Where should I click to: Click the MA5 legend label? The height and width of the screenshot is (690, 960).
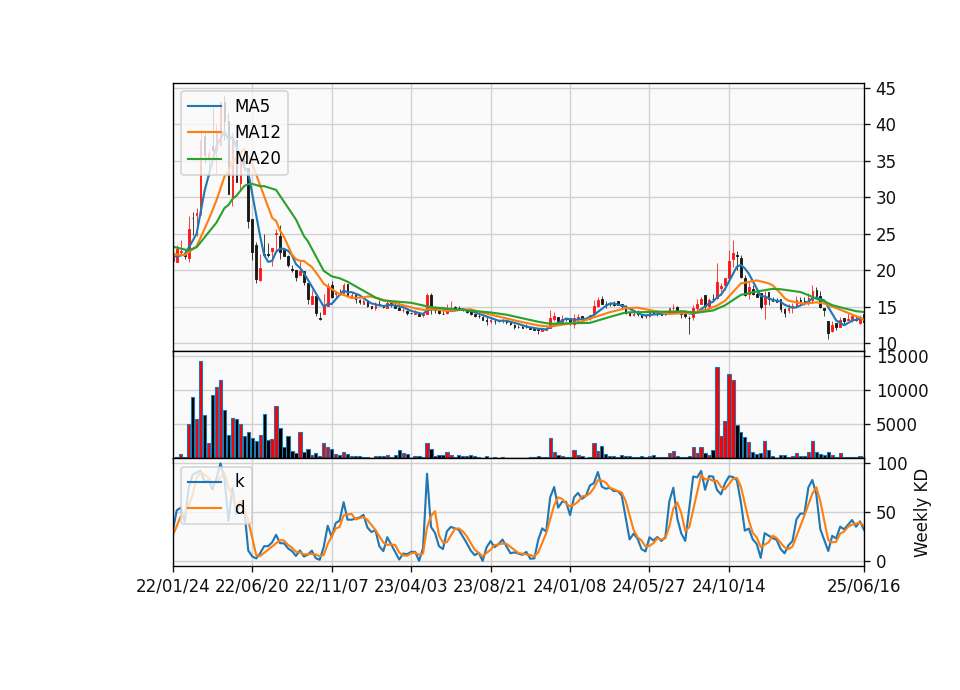pyautogui.click(x=252, y=106)
